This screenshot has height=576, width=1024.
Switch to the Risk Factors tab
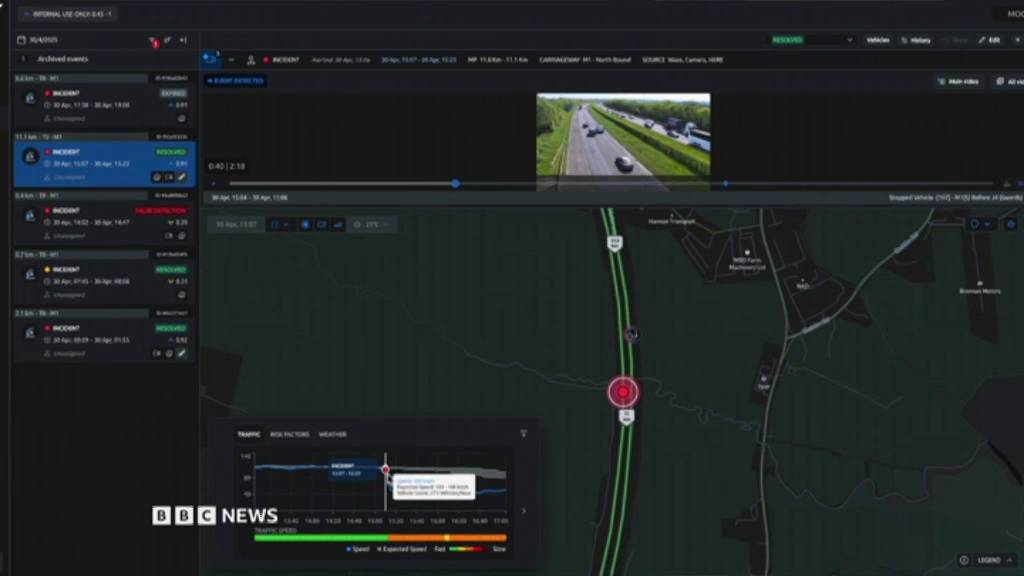point(289,435)
